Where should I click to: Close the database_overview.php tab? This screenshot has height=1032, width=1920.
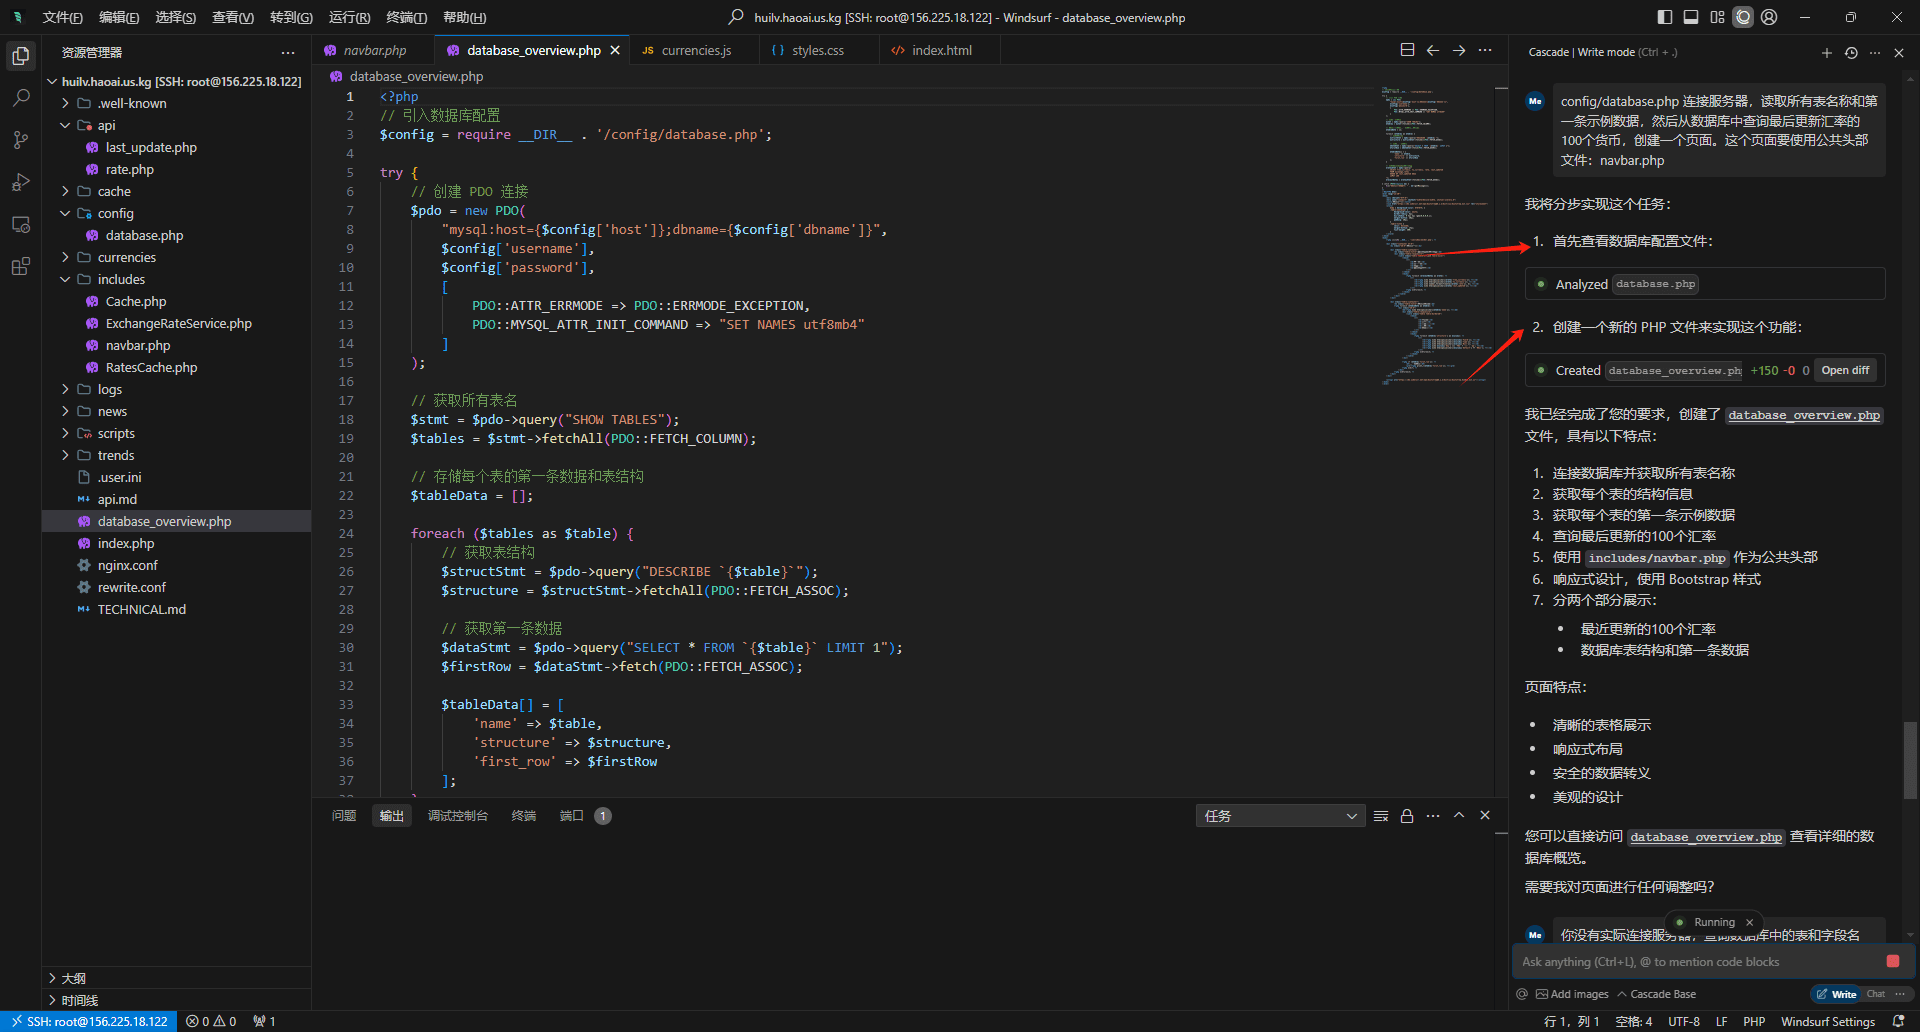[615, 50]
